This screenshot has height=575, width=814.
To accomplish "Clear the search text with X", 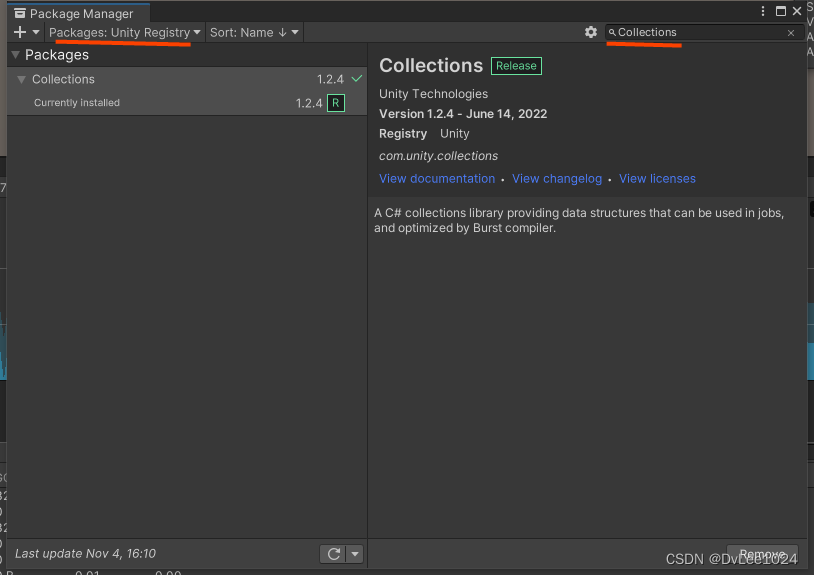I will tap(791, 33).
